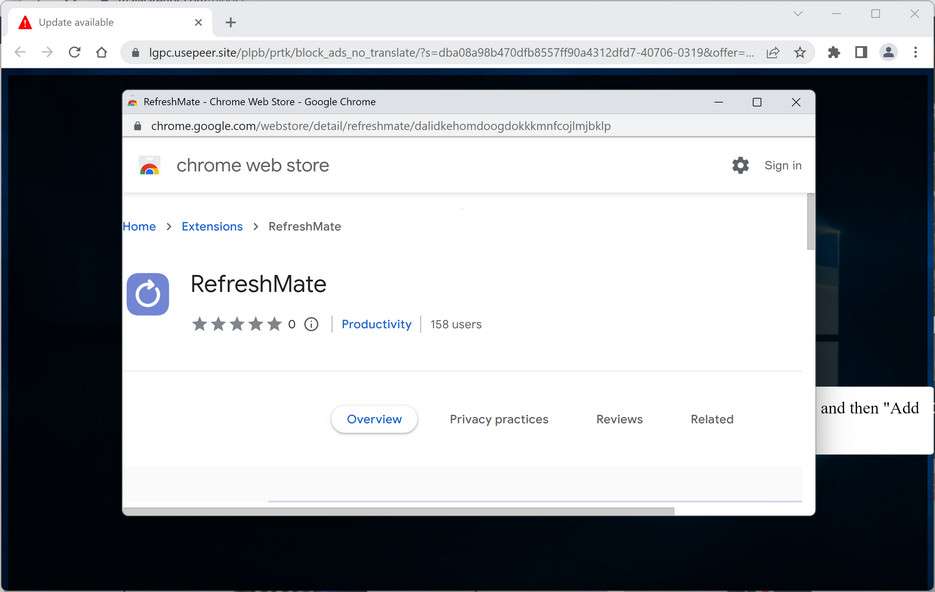The width and height of the screenshot is (935, 592).
Task: Open the Extensions puzzle icon
Action: pos(834,52)
